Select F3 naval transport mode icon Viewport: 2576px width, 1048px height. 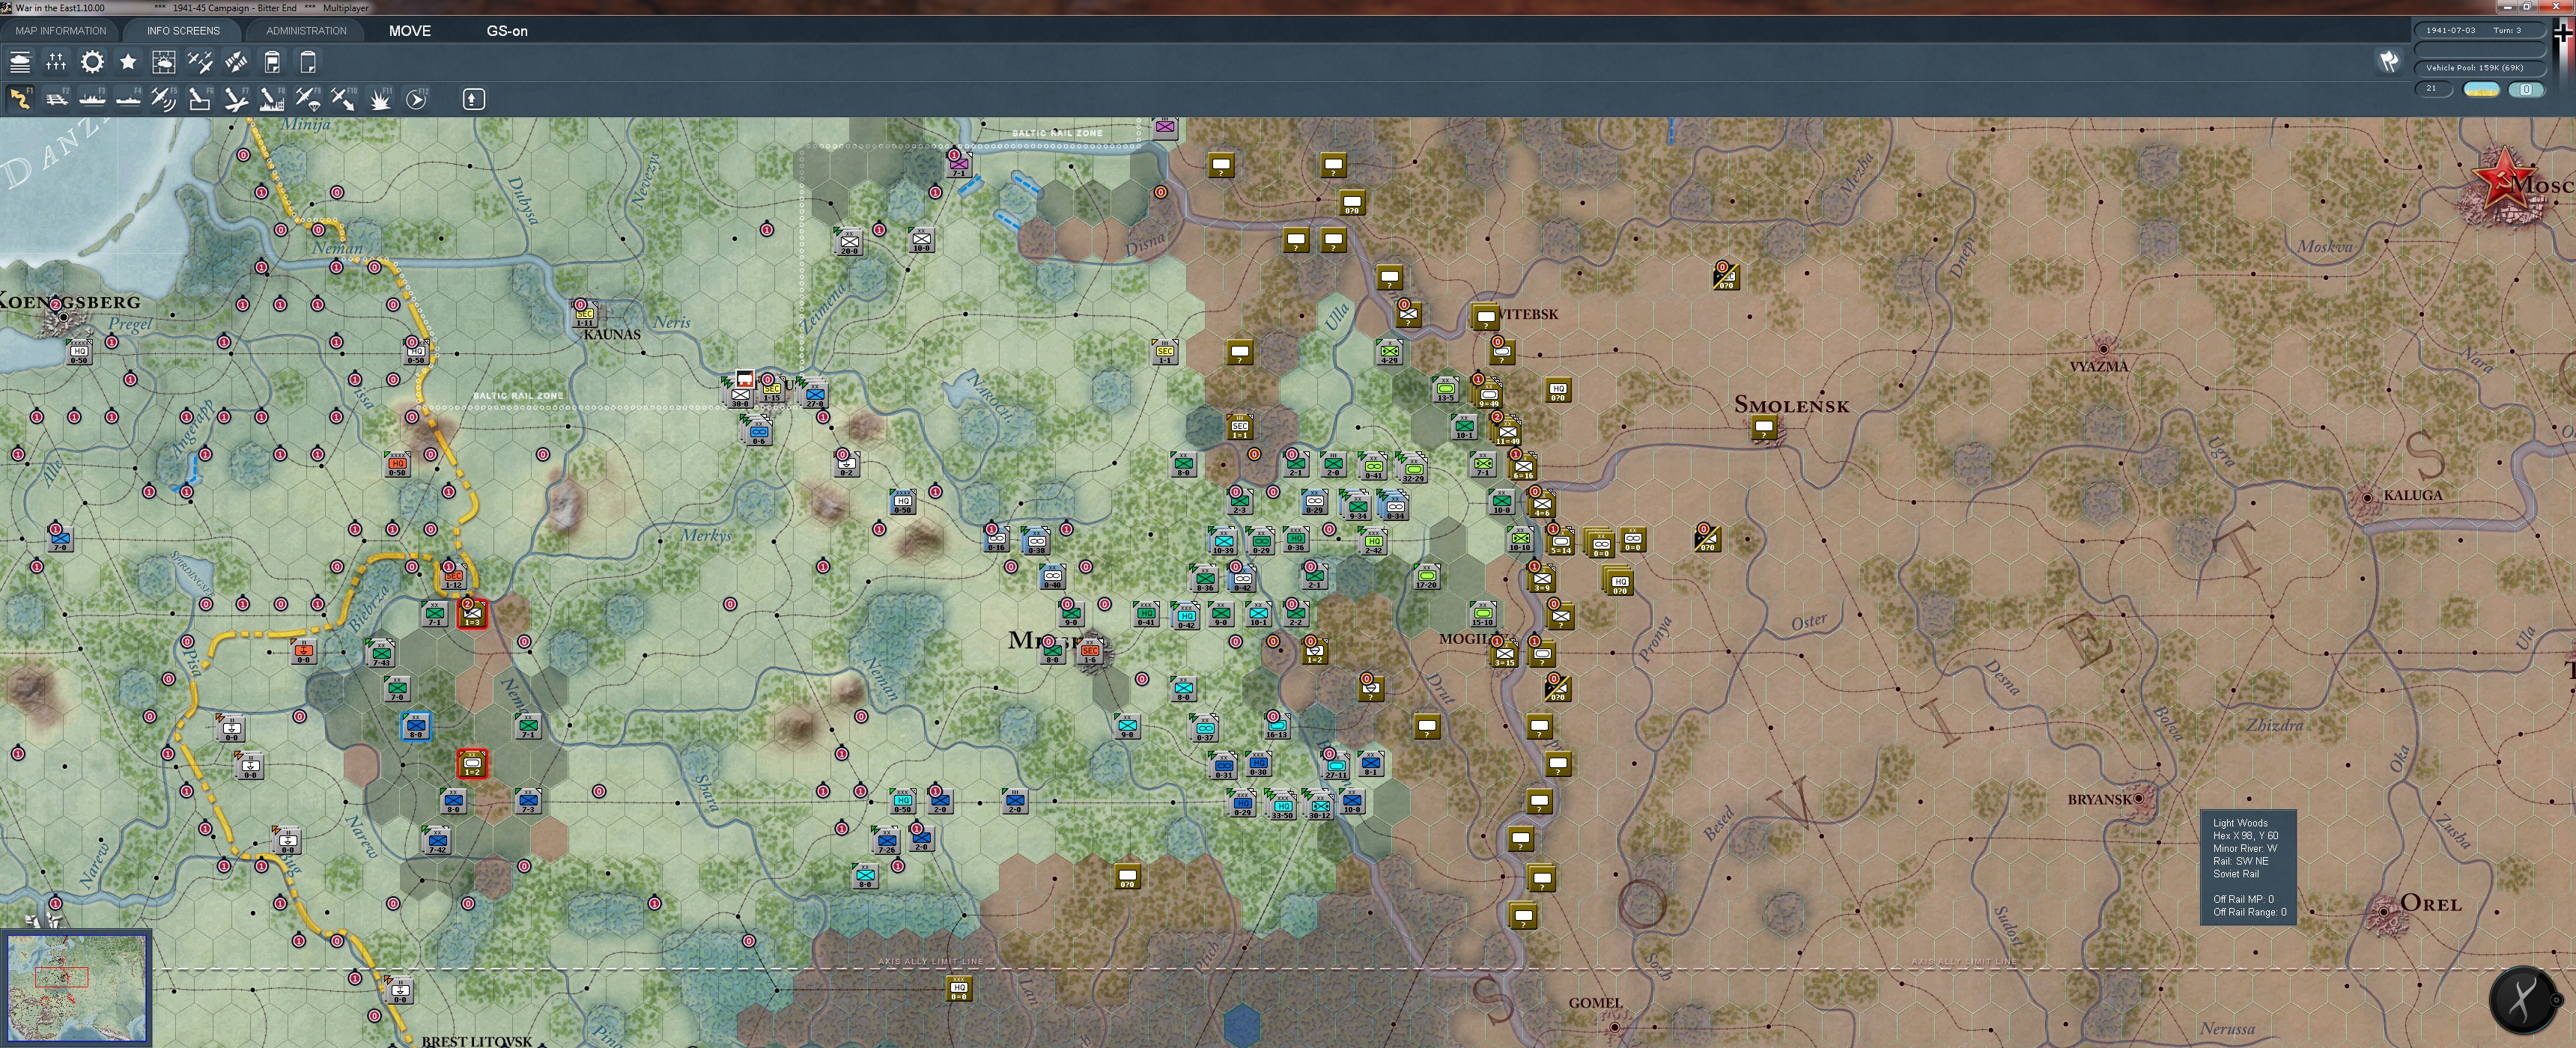tap(92, 98)
